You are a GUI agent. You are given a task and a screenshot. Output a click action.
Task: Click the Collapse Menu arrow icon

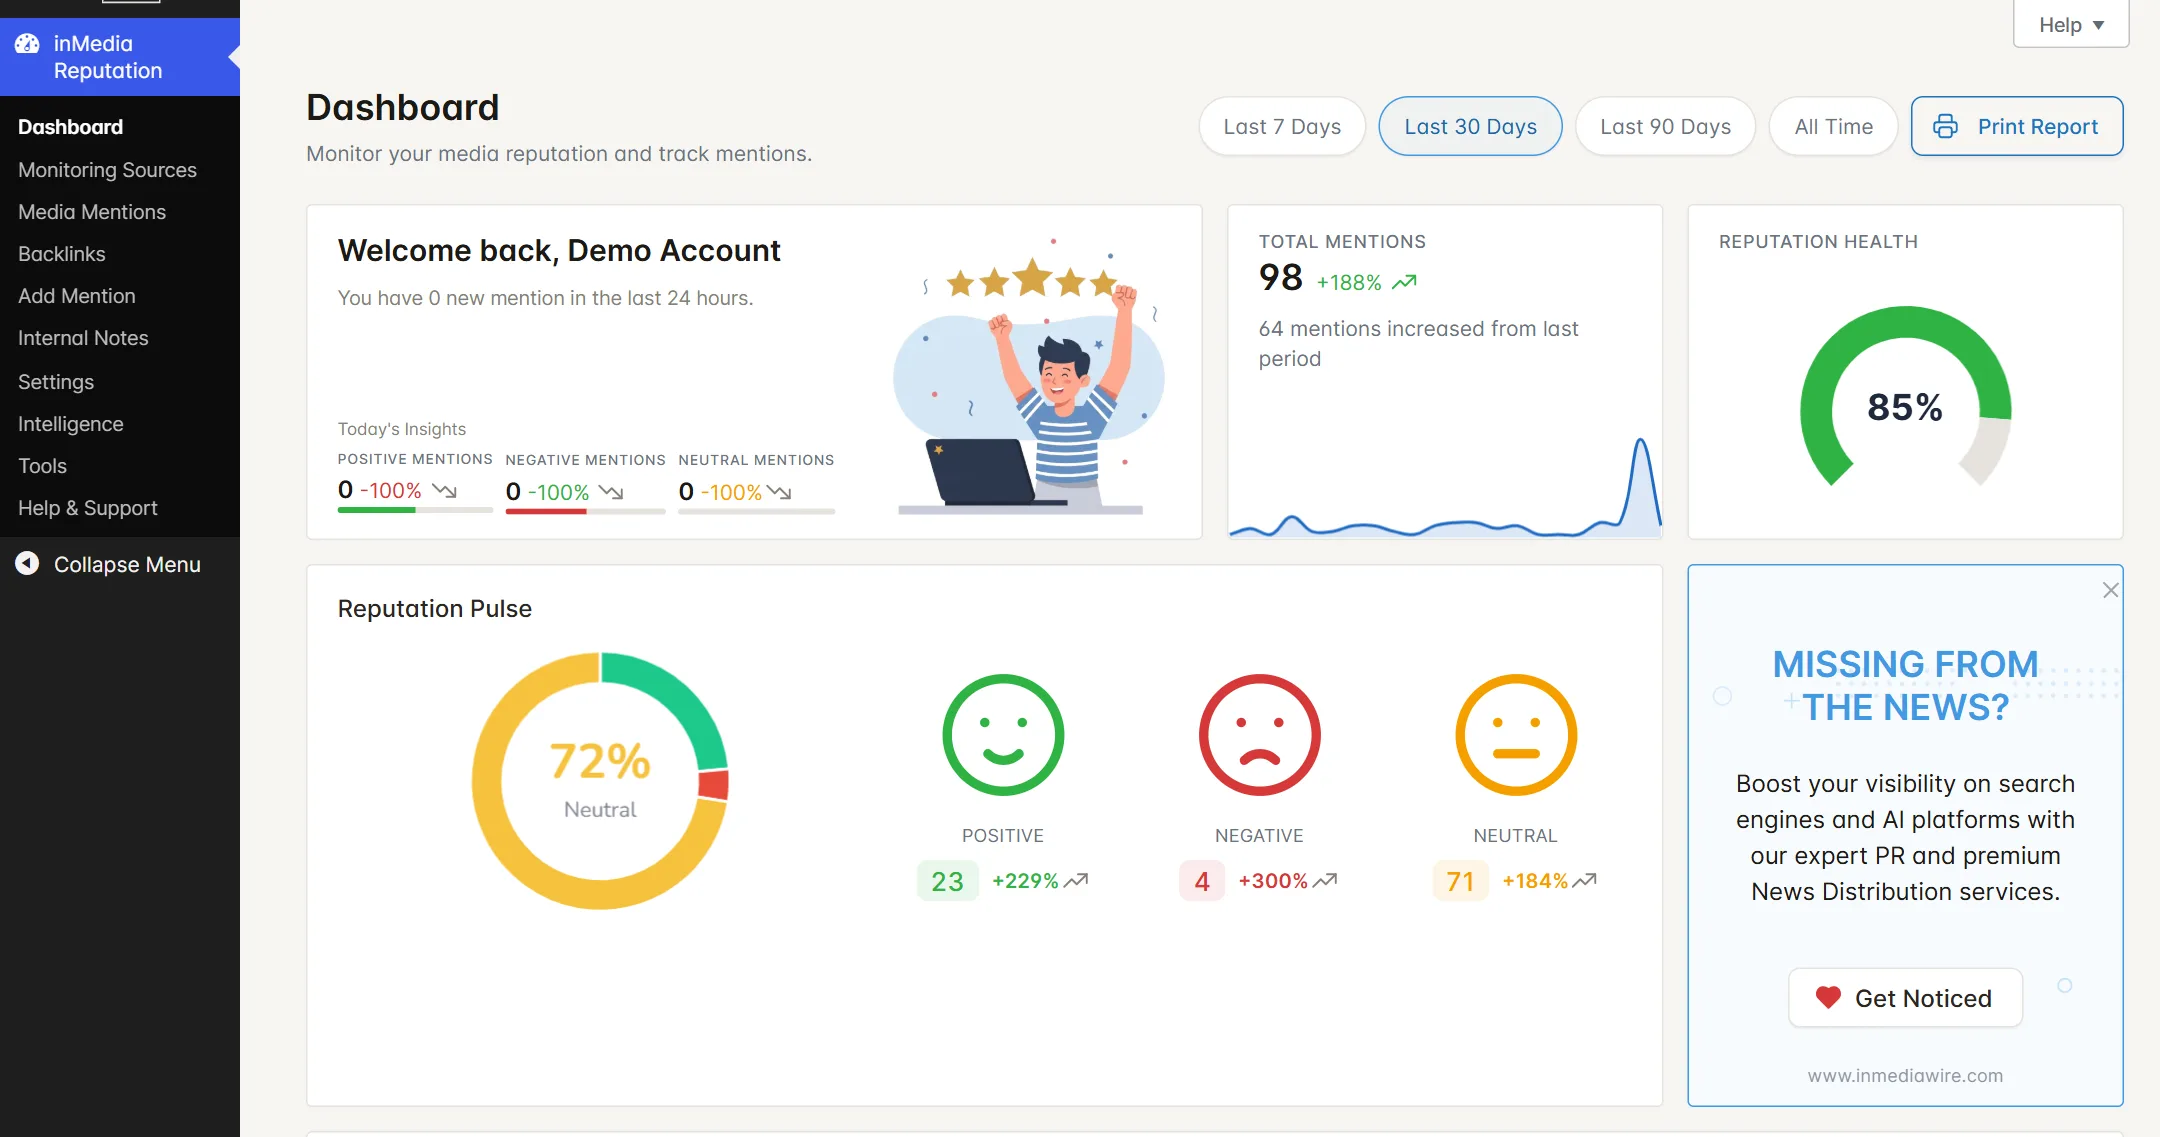[27, 564]
